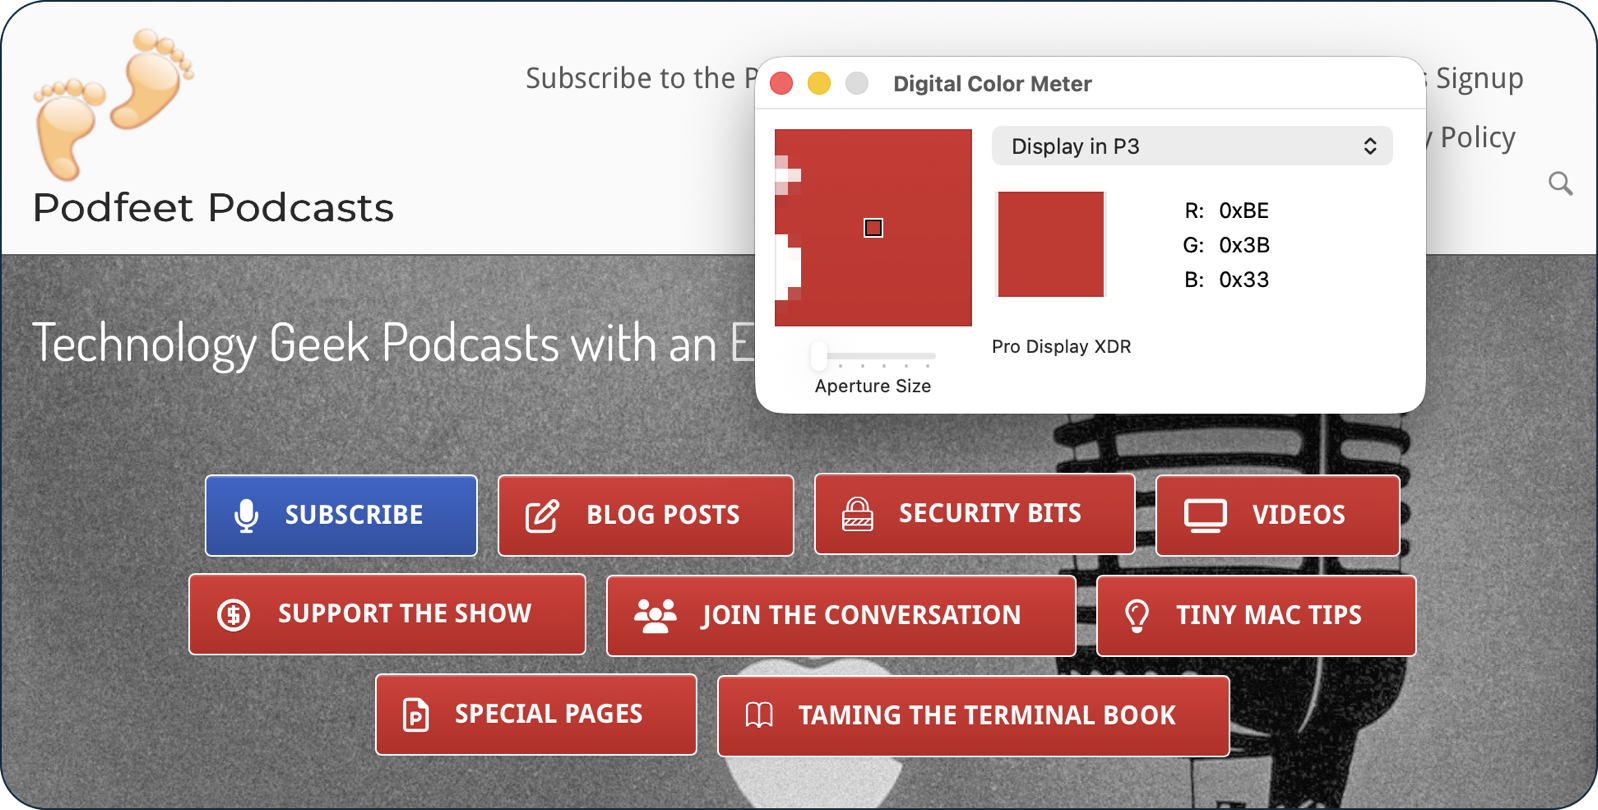Go to Security Bits
The image size is (1598, 810).
click(x=975, y=514)
